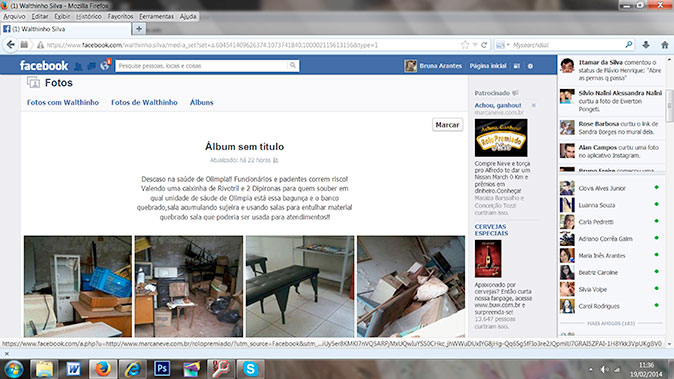This screenshot has width=674, height=379.
Task: Switch to the Álbuns tab
Action: (x=202, y=102)
